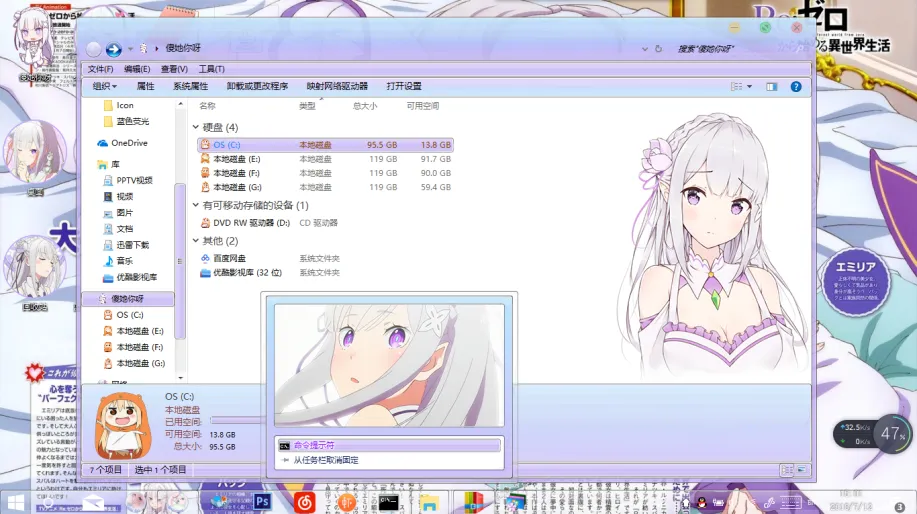Viewport: 917px width, 514px height.
Task: Select OneDrive in the navigation pane
Action: 129,143
